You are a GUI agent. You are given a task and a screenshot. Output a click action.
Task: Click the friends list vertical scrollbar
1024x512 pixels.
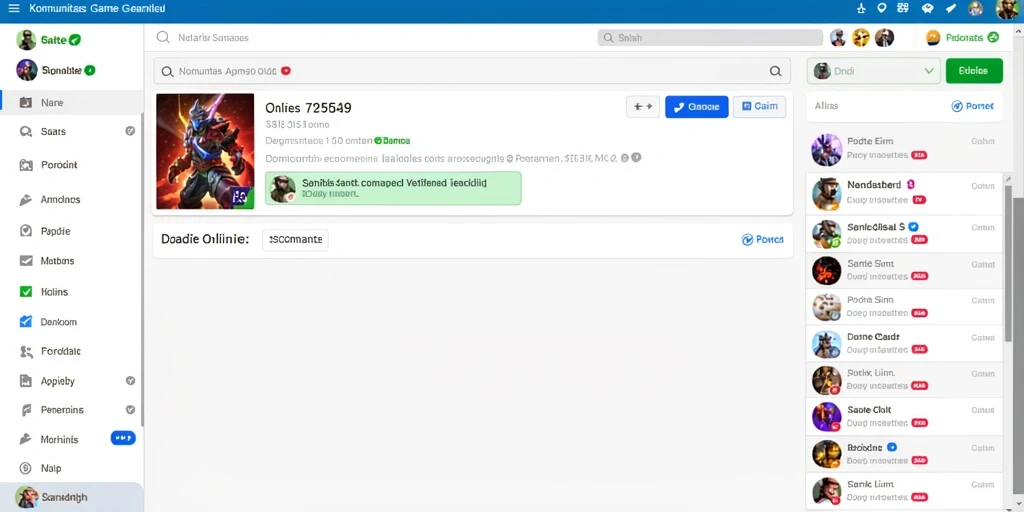[x=1008, y=264]
